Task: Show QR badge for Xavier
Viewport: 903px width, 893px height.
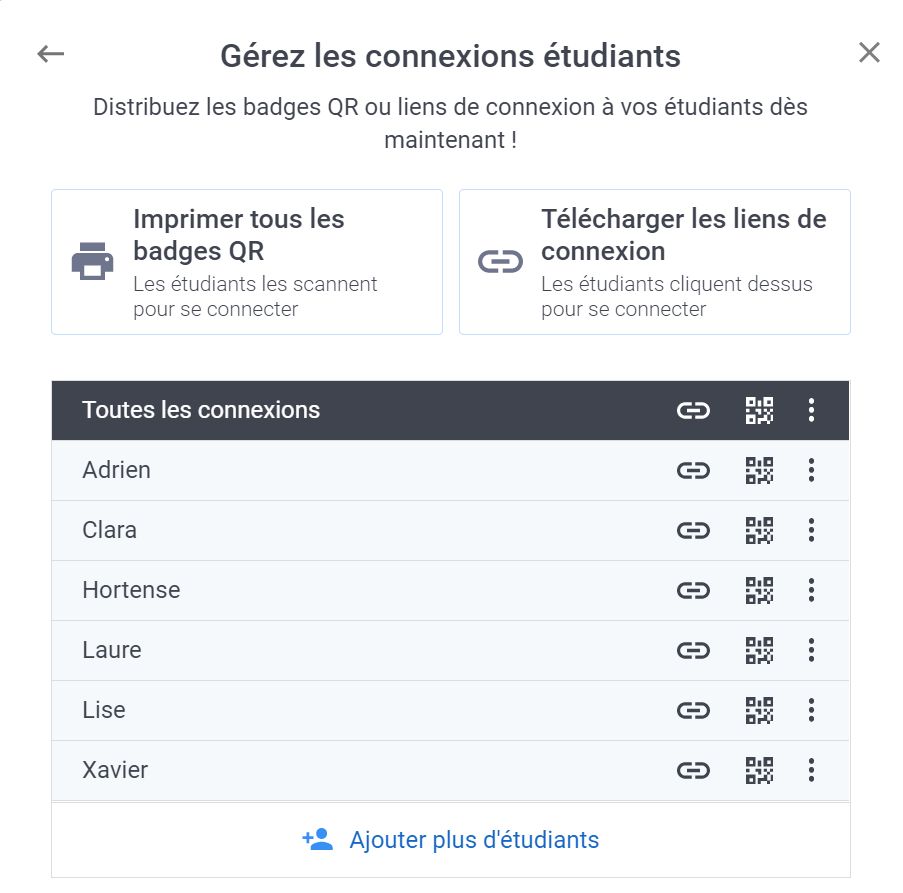Action: click(760, 770)
